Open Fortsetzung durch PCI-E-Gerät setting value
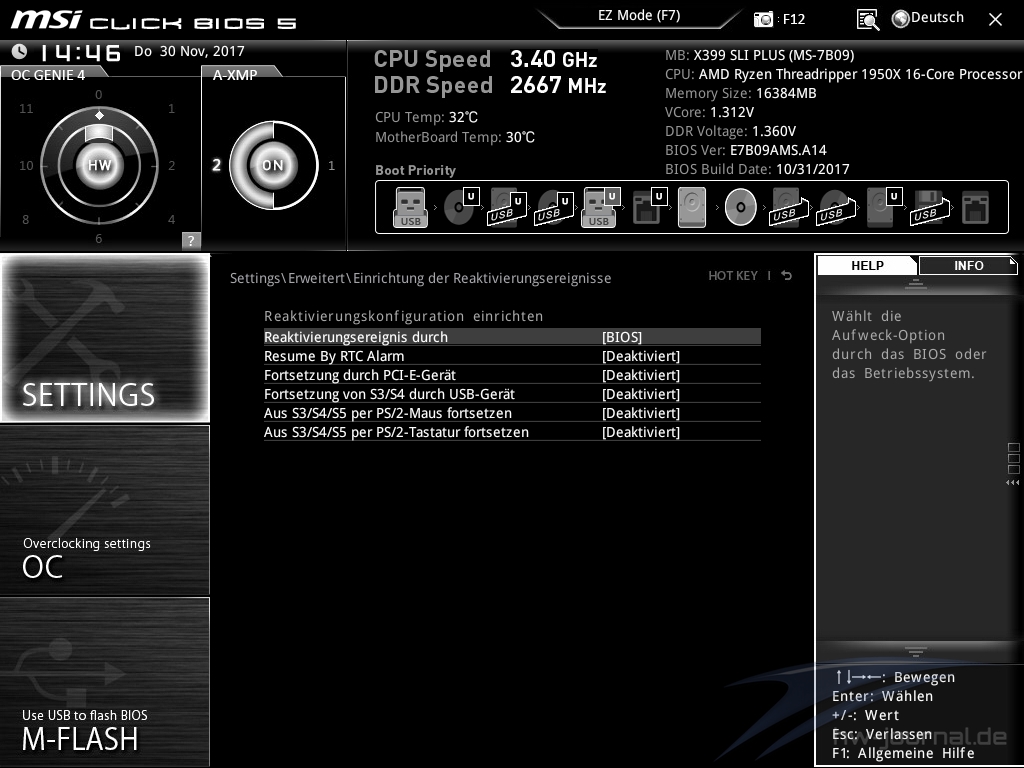Screen dimensions: 1024x768 tap(640, 375)
